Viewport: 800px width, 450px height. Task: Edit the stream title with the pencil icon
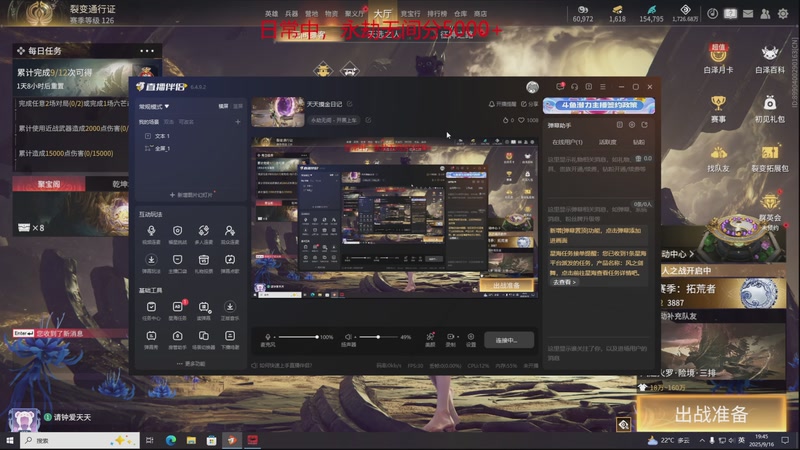349,104
